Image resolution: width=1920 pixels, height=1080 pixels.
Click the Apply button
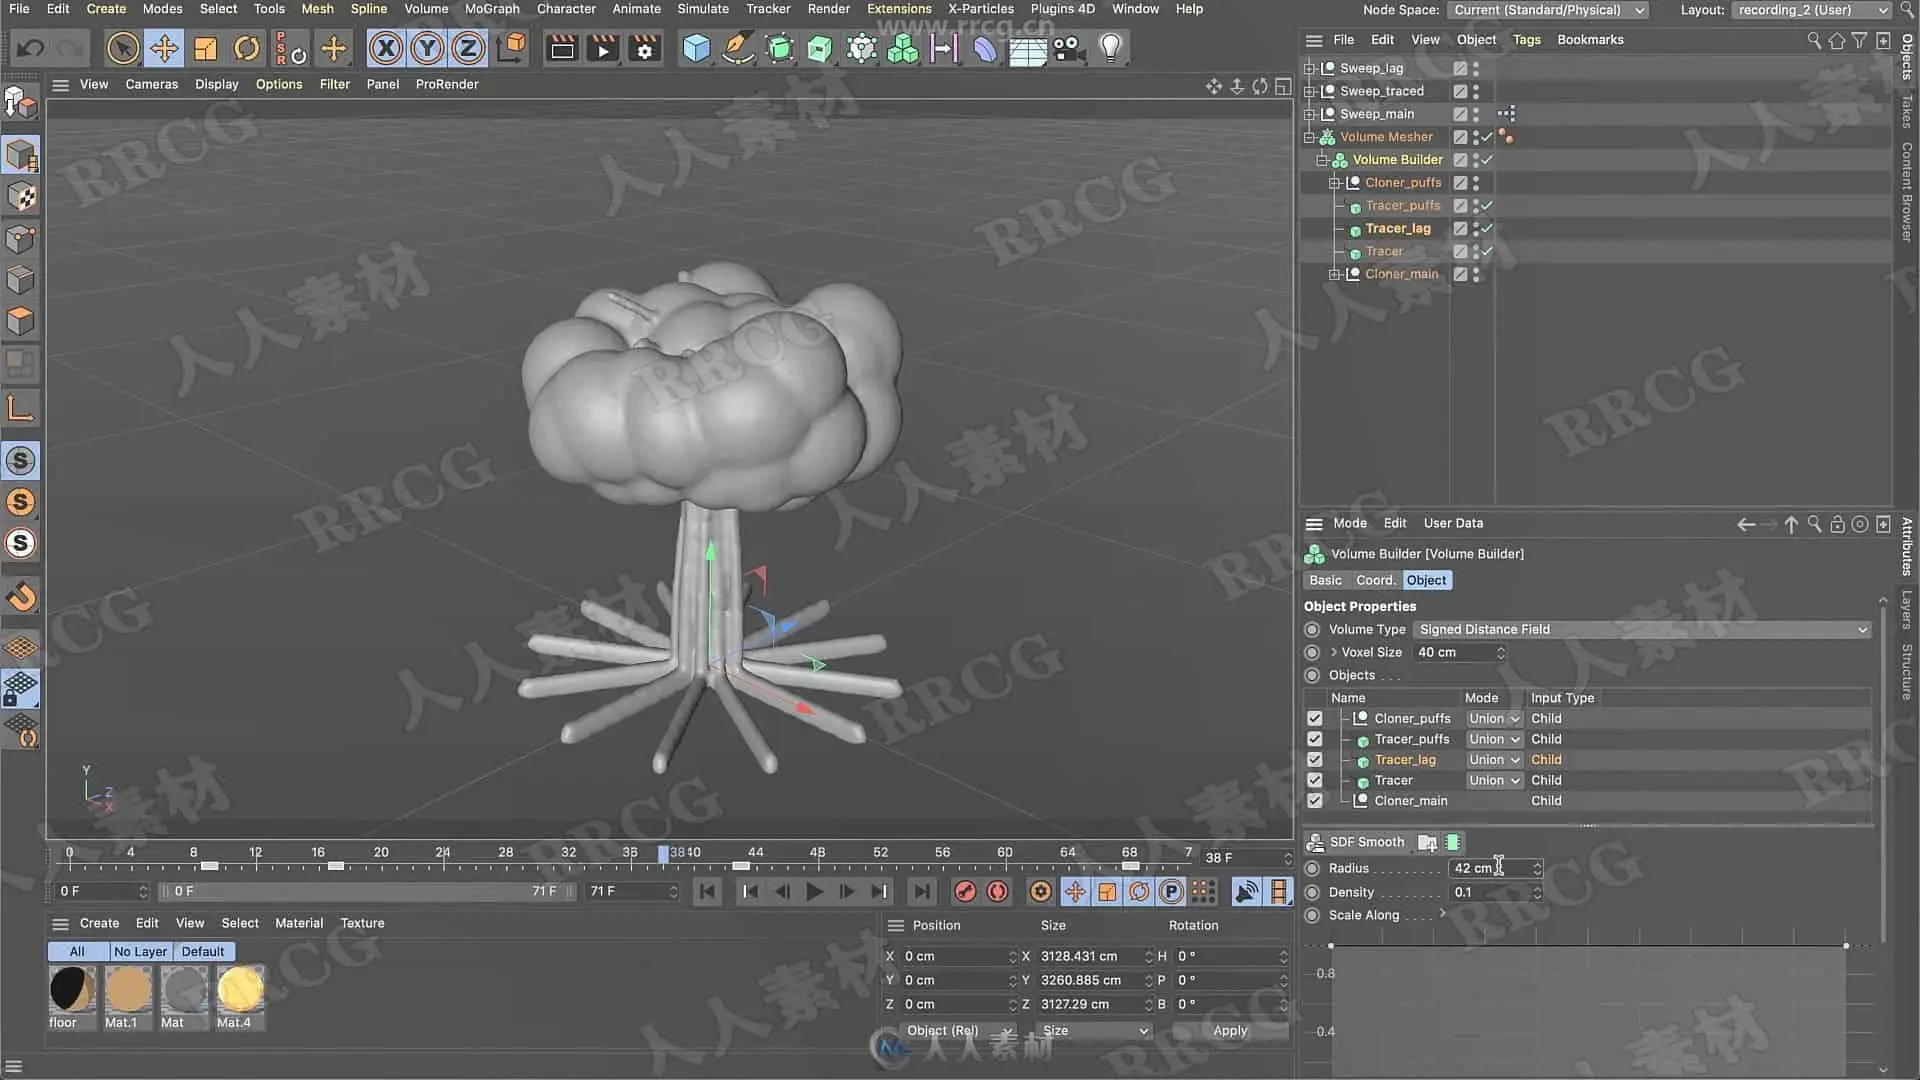(1230, 1031)
